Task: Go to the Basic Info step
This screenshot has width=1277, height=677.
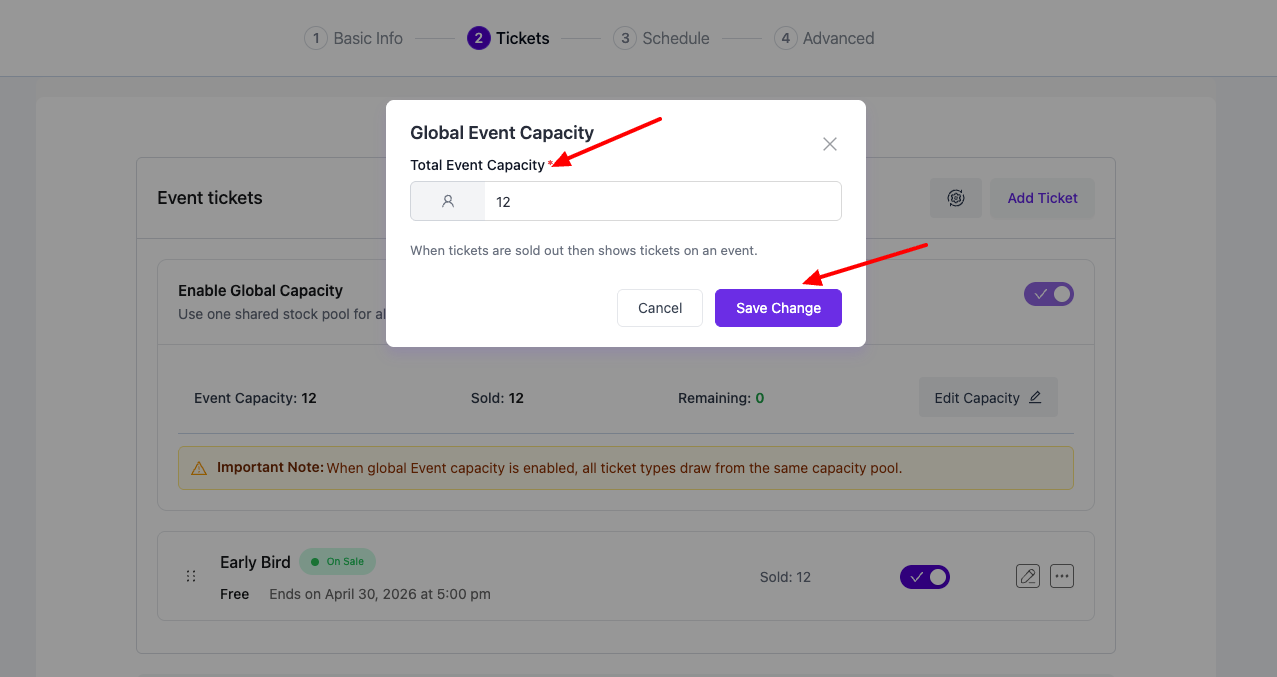Action: pos(354,39)
